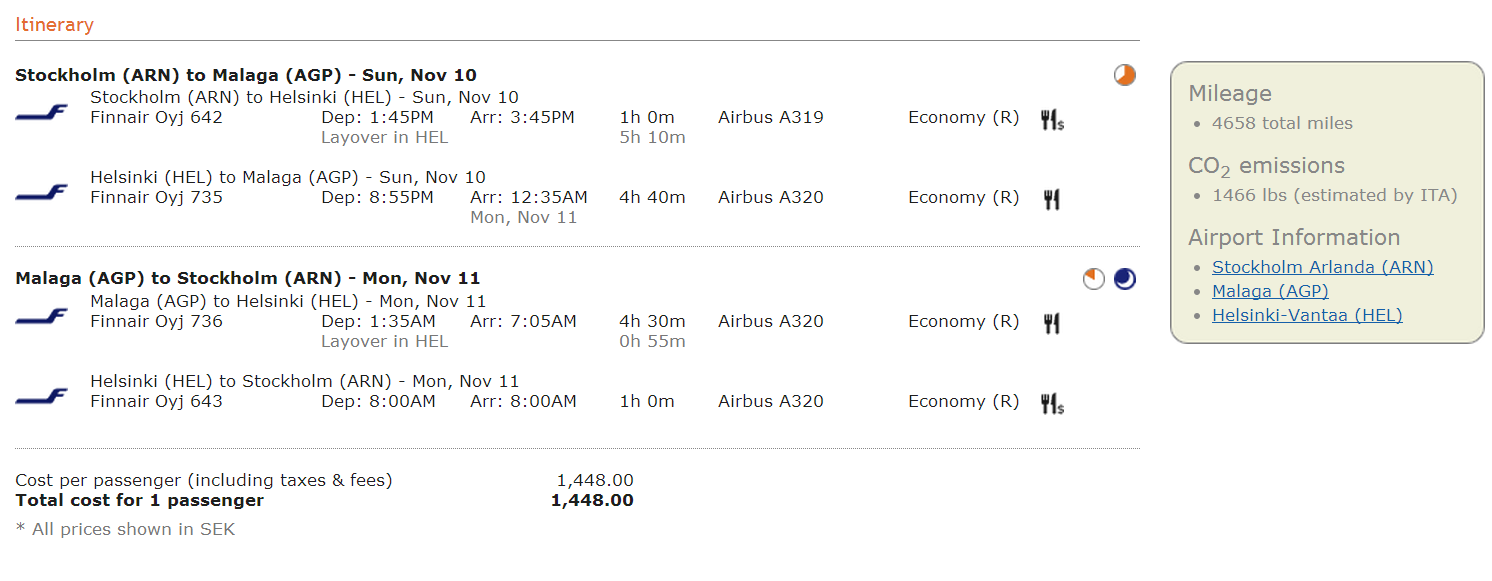This screenshot has width=1492, height=581.
Task: Click the orange Itinerary heading
Action: pyautogui.click(x=54, y=25)
